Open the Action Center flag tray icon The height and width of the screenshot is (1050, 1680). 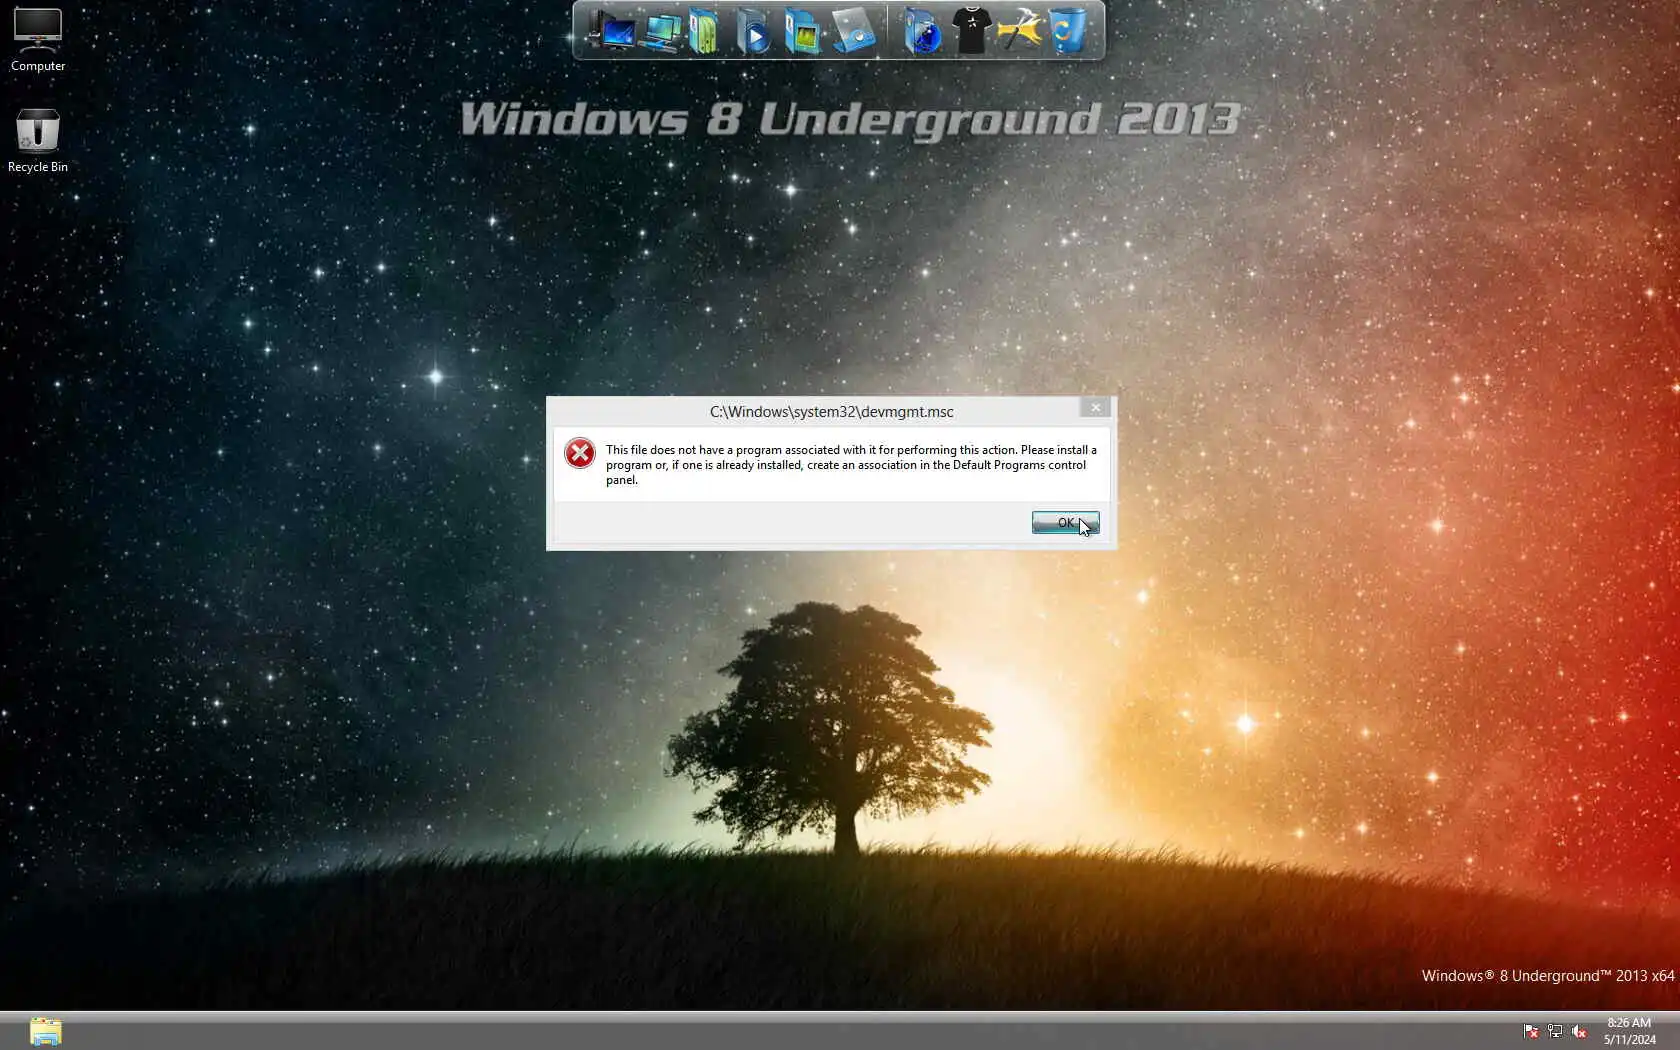tap(1530, 1031)
